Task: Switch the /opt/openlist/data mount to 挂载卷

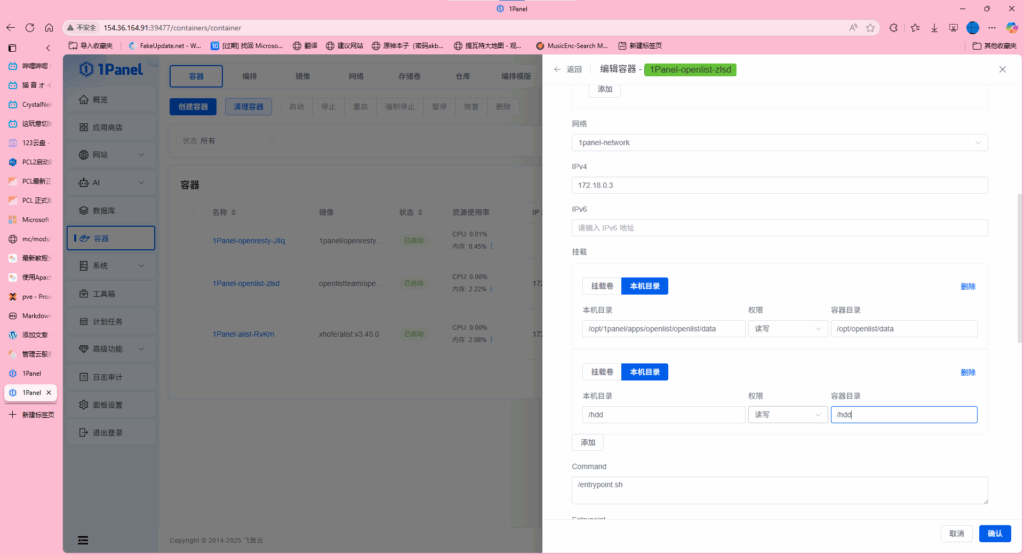Action: [601, 286]
